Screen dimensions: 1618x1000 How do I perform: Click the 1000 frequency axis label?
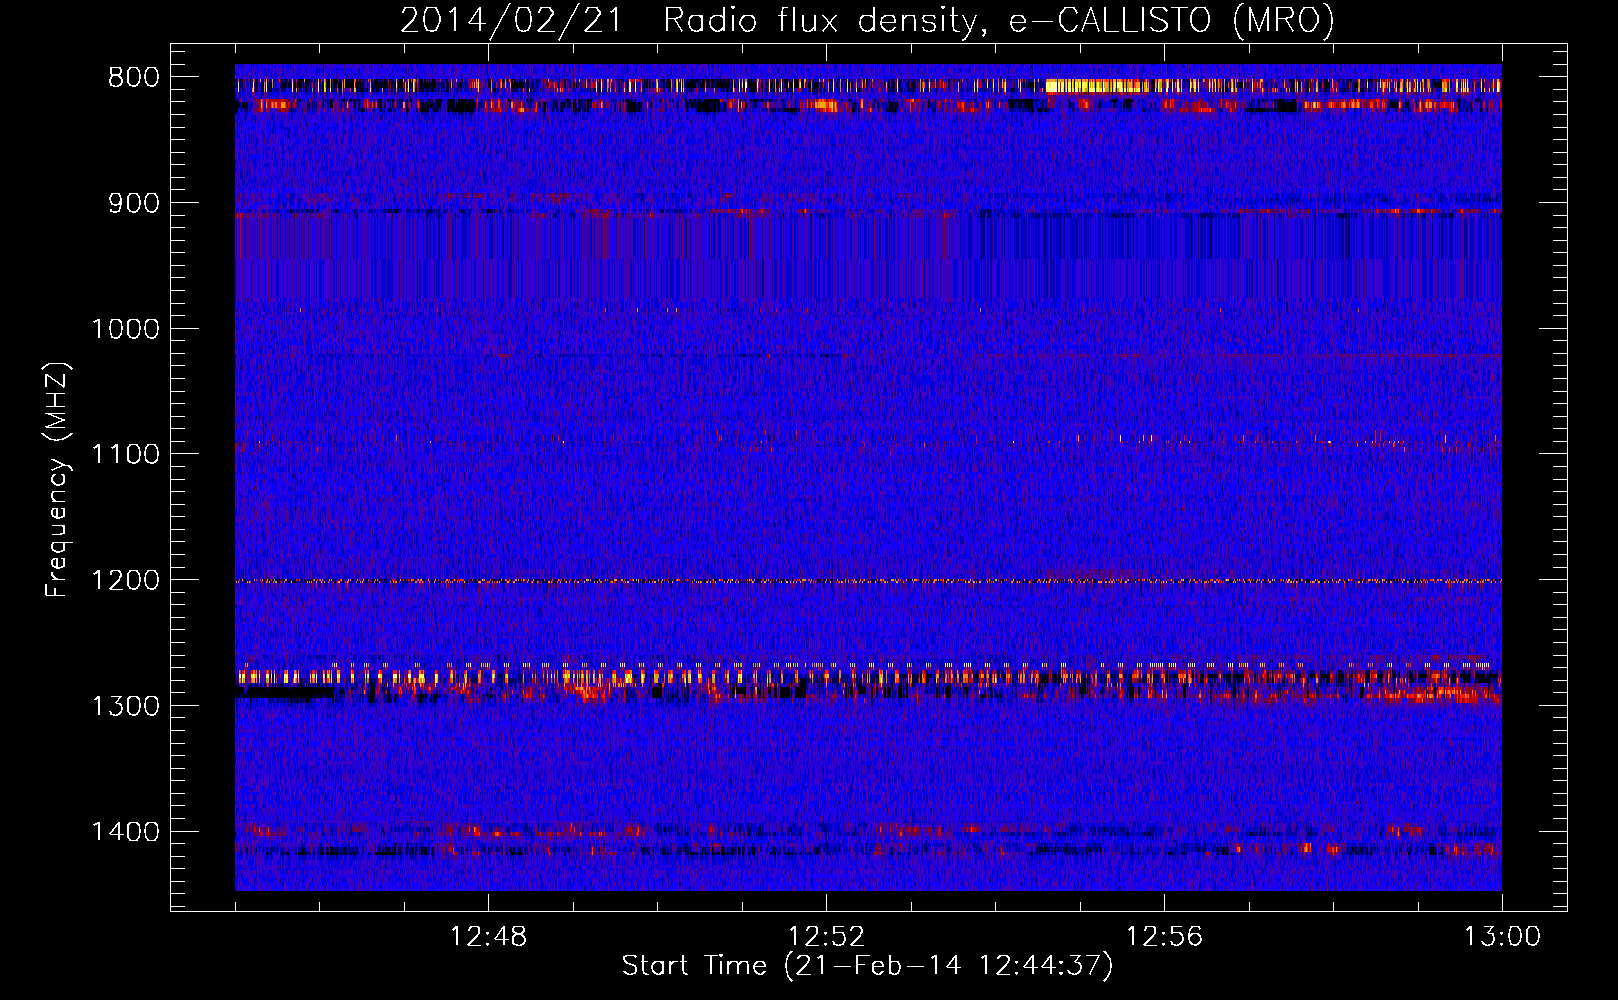click(126, 329)
